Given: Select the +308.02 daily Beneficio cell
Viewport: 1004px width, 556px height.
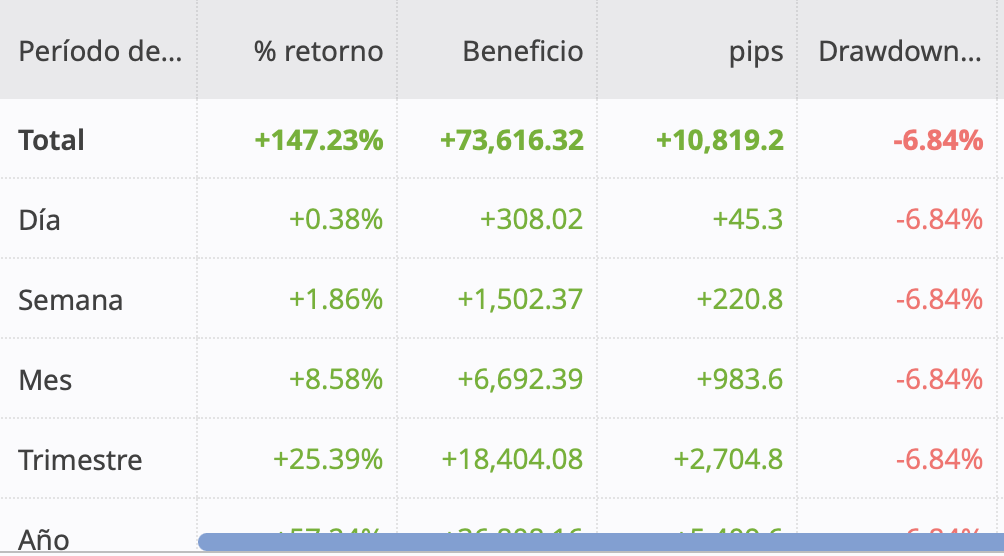Looking at the screenshot, I should click(531, 220).
